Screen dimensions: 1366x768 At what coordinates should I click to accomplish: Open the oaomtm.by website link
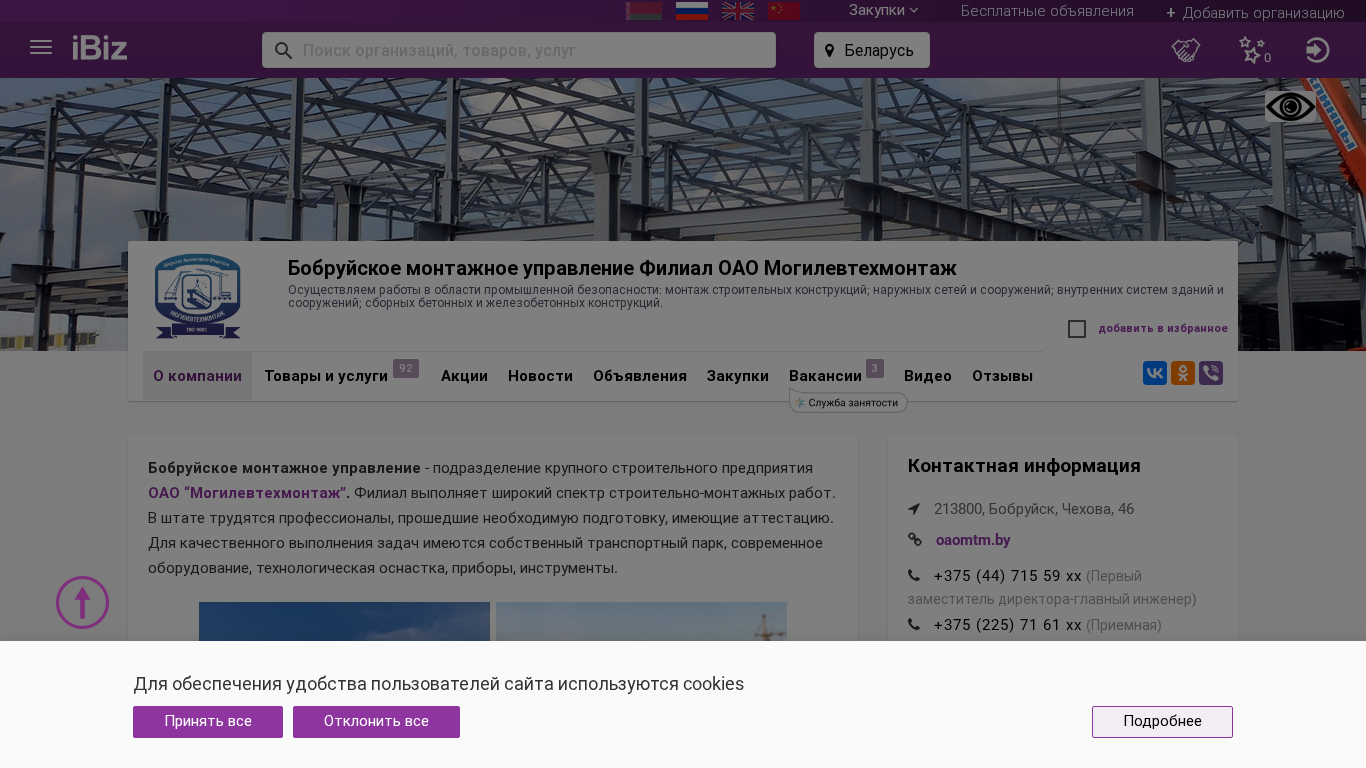click(973, 540)
